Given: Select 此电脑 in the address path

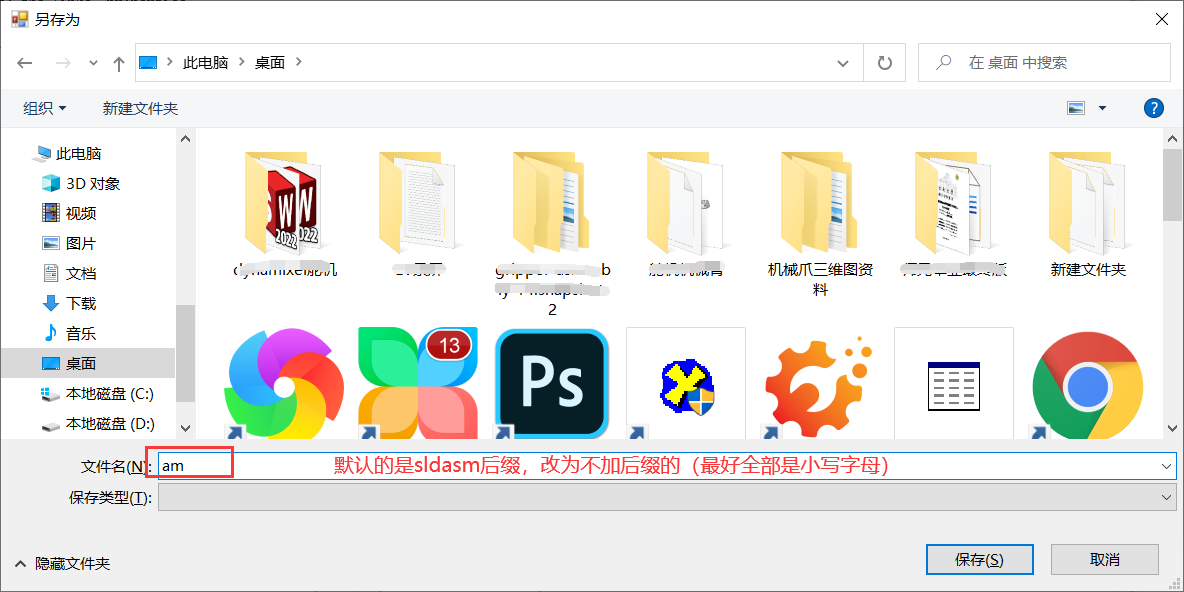Looking at the screenshot, I should [x=205, y=63].
